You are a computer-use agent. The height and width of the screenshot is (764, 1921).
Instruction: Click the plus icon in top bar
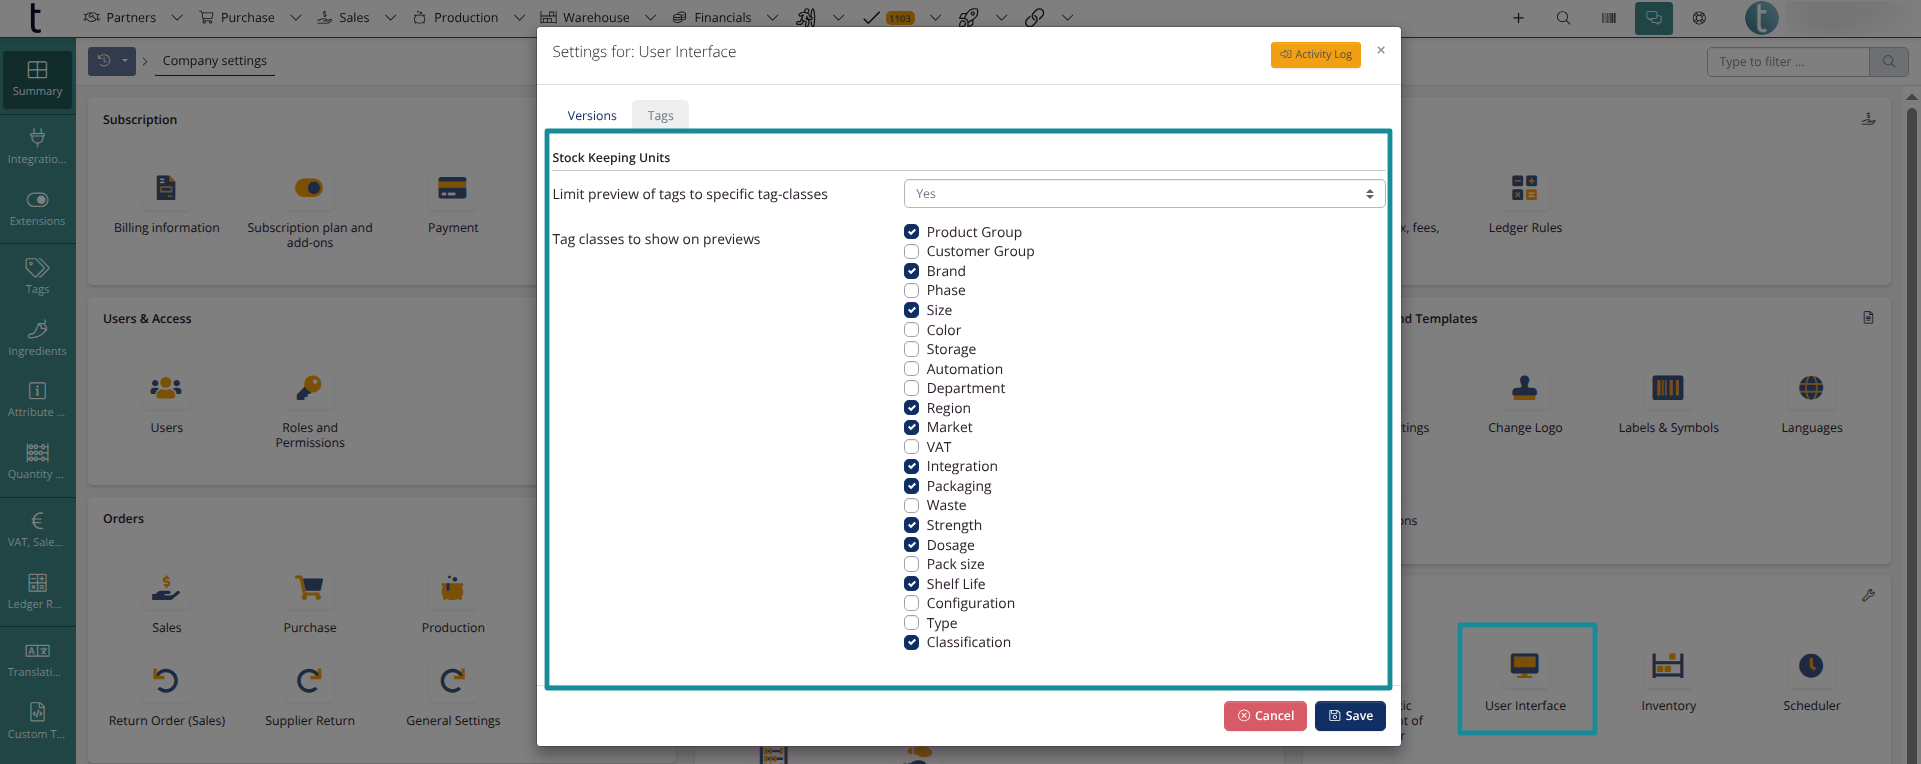pos(1518,18)
